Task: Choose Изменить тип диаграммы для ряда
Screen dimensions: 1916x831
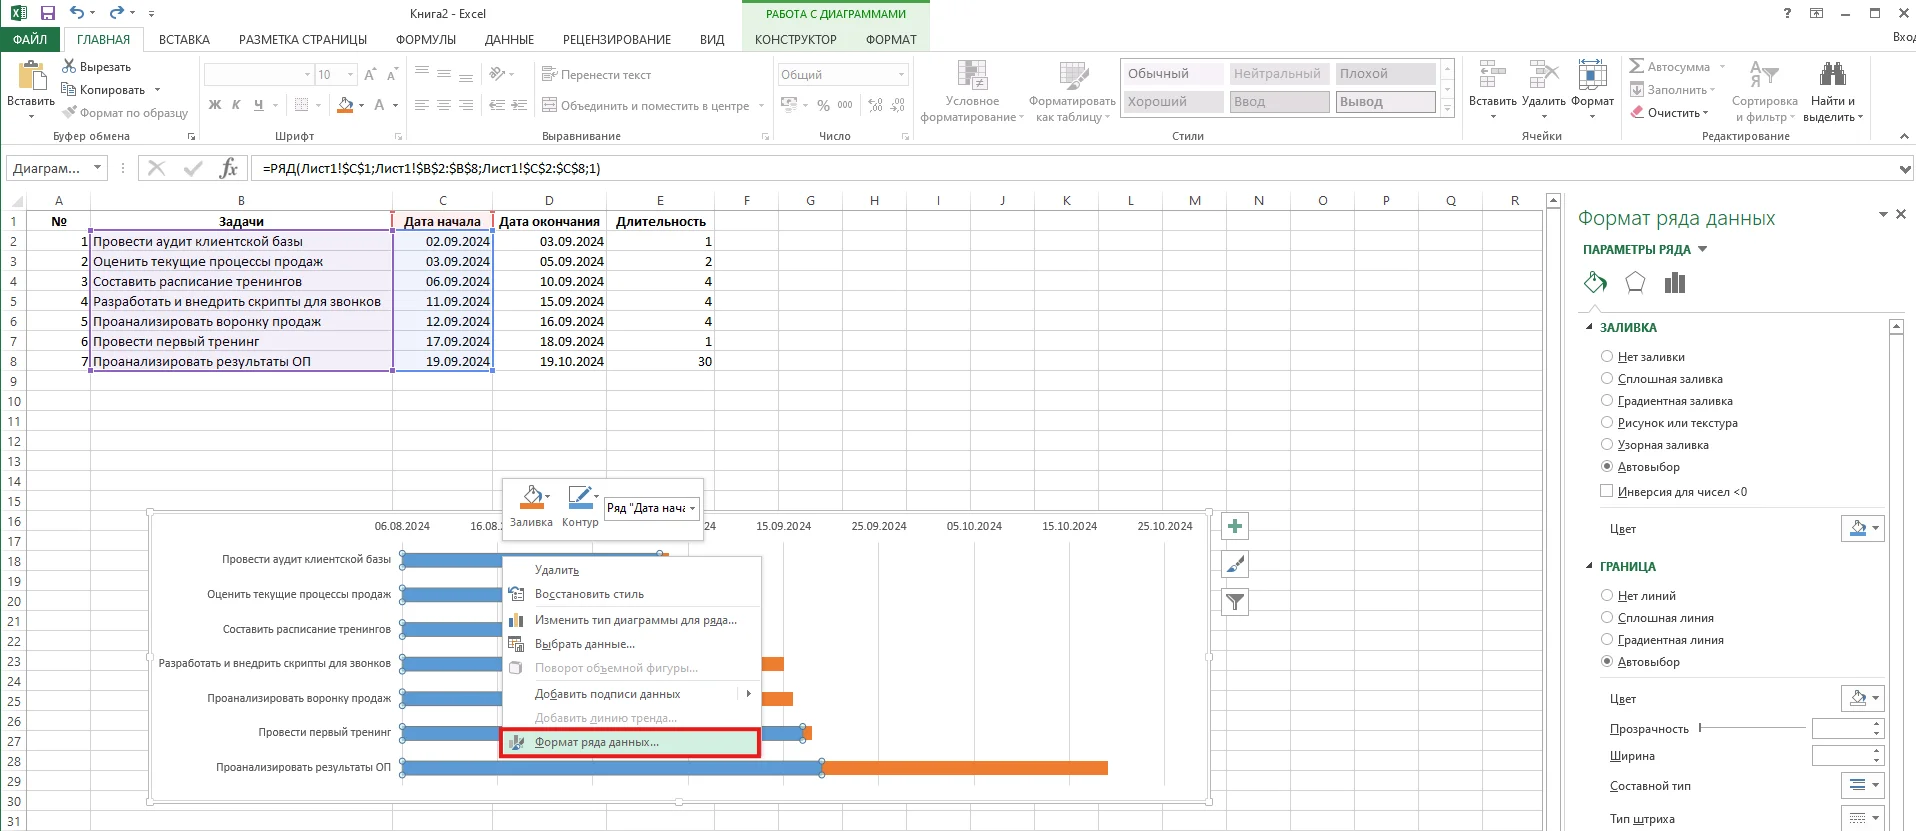Action: coord(632,620)
